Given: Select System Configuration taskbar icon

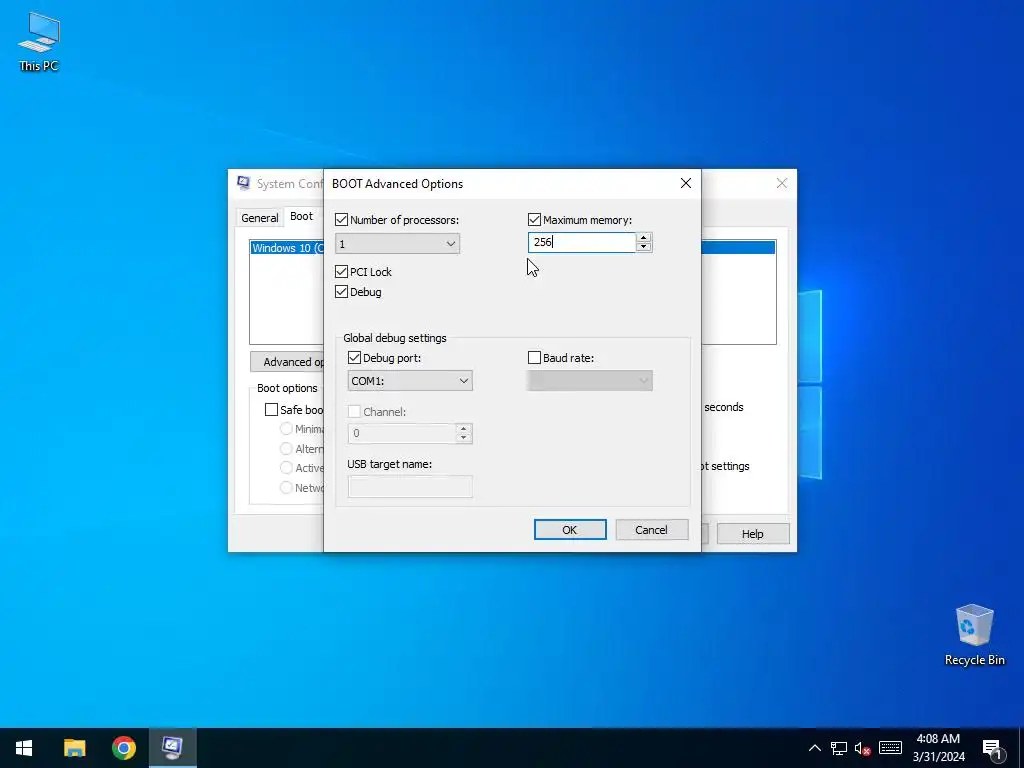Looking at the screenshot, I should (172, 748).
